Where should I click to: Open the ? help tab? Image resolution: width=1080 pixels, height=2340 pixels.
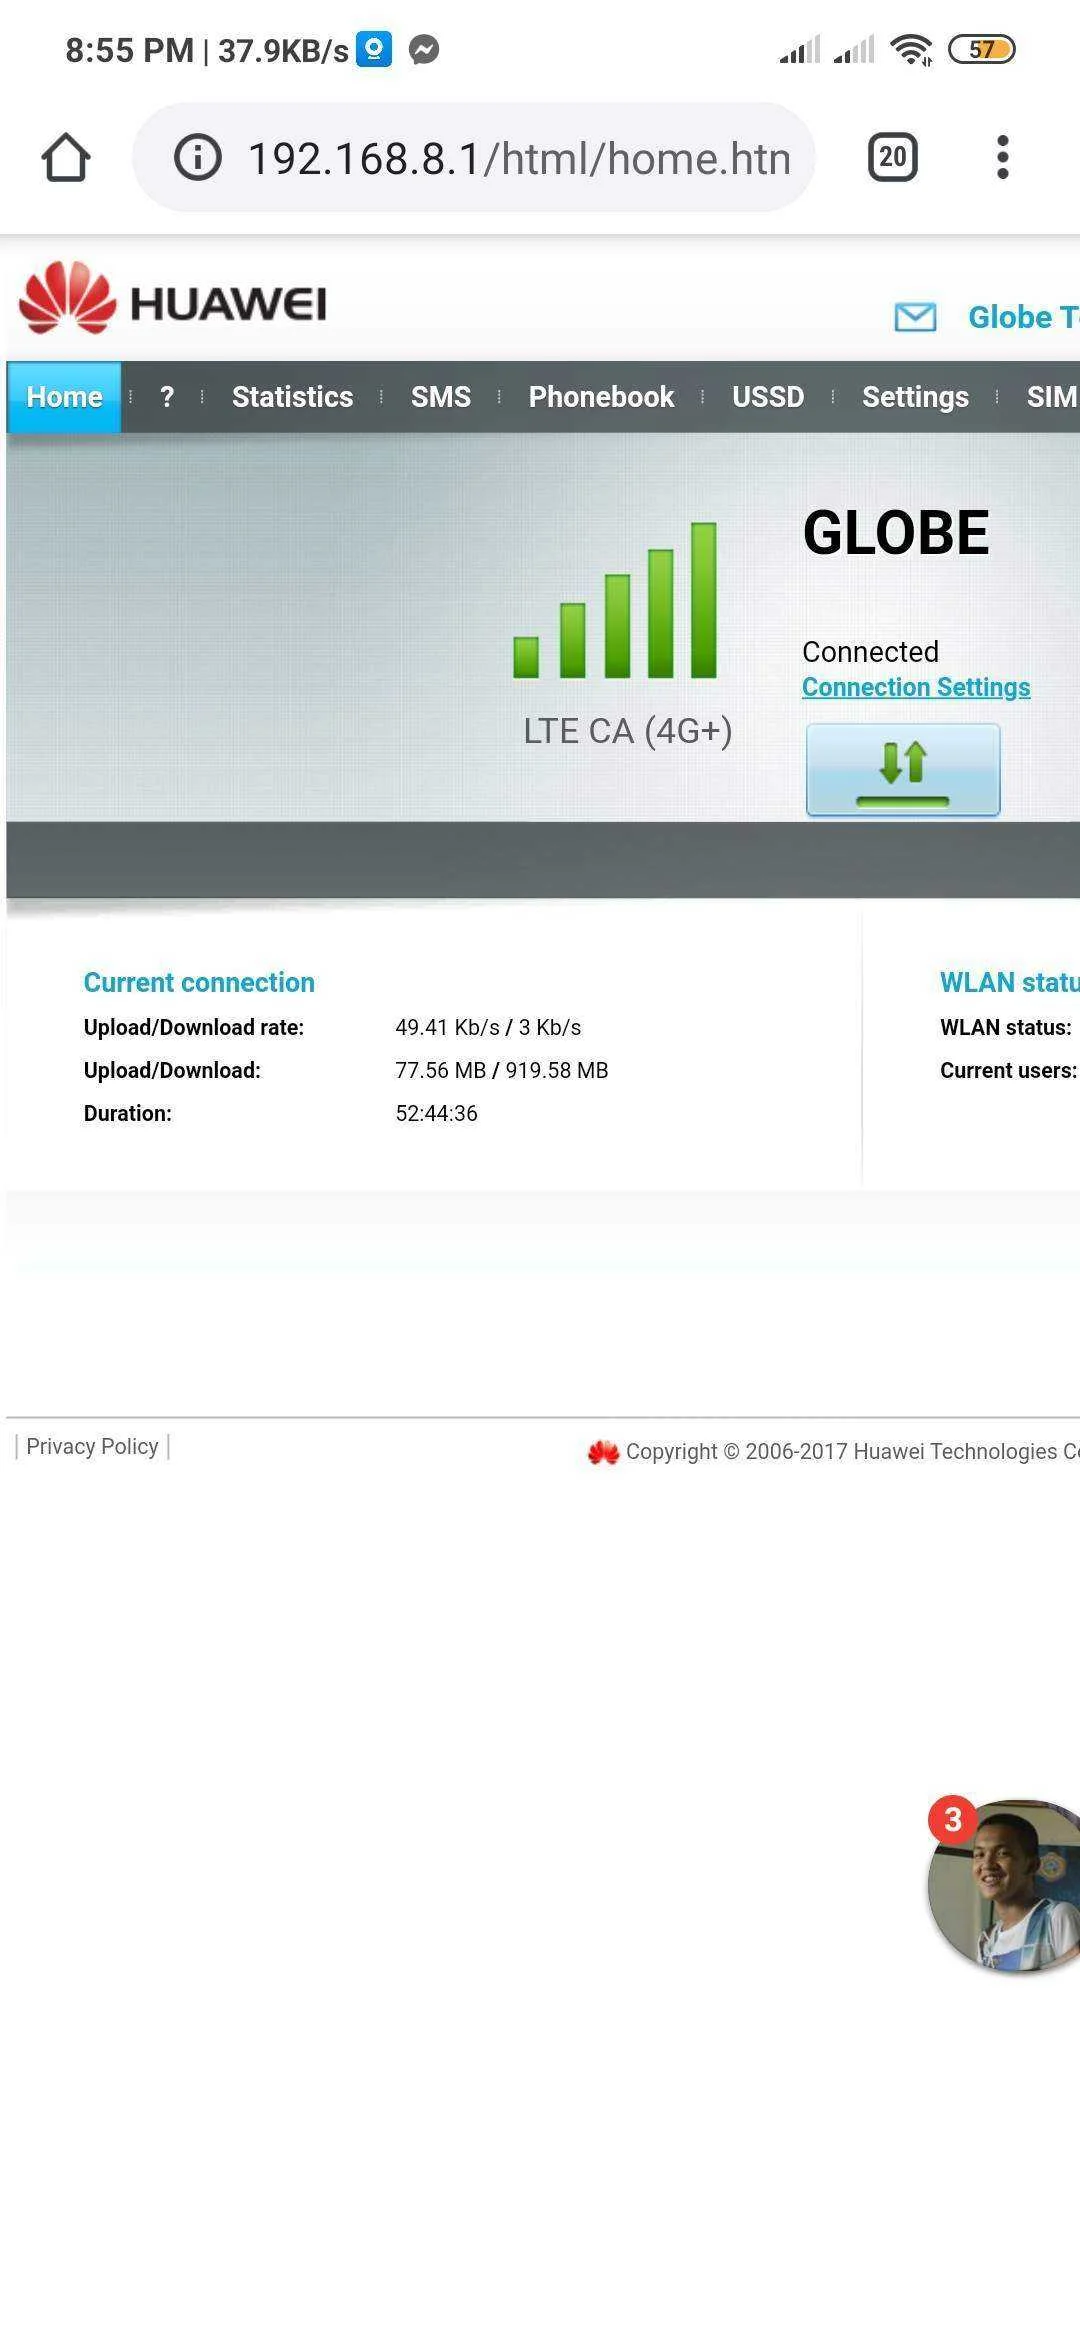[x=167, y=397]
